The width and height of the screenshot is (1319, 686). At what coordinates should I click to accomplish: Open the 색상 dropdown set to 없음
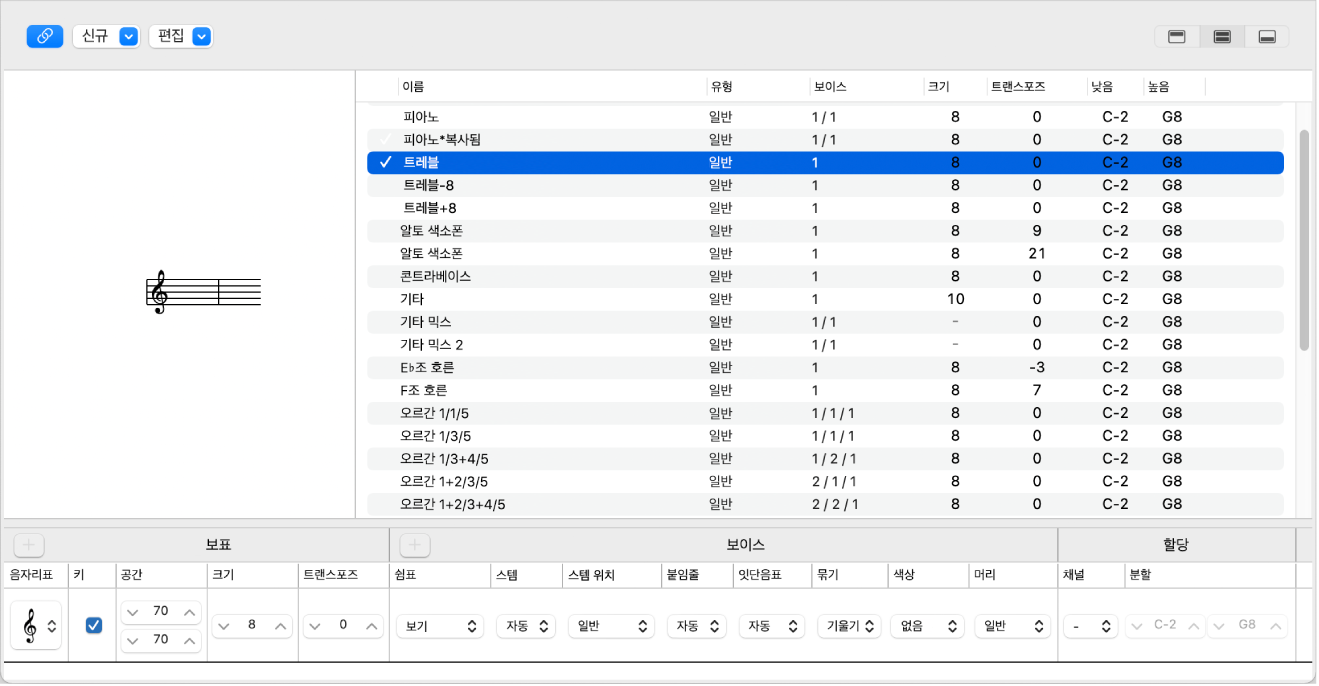click(927, 626)
